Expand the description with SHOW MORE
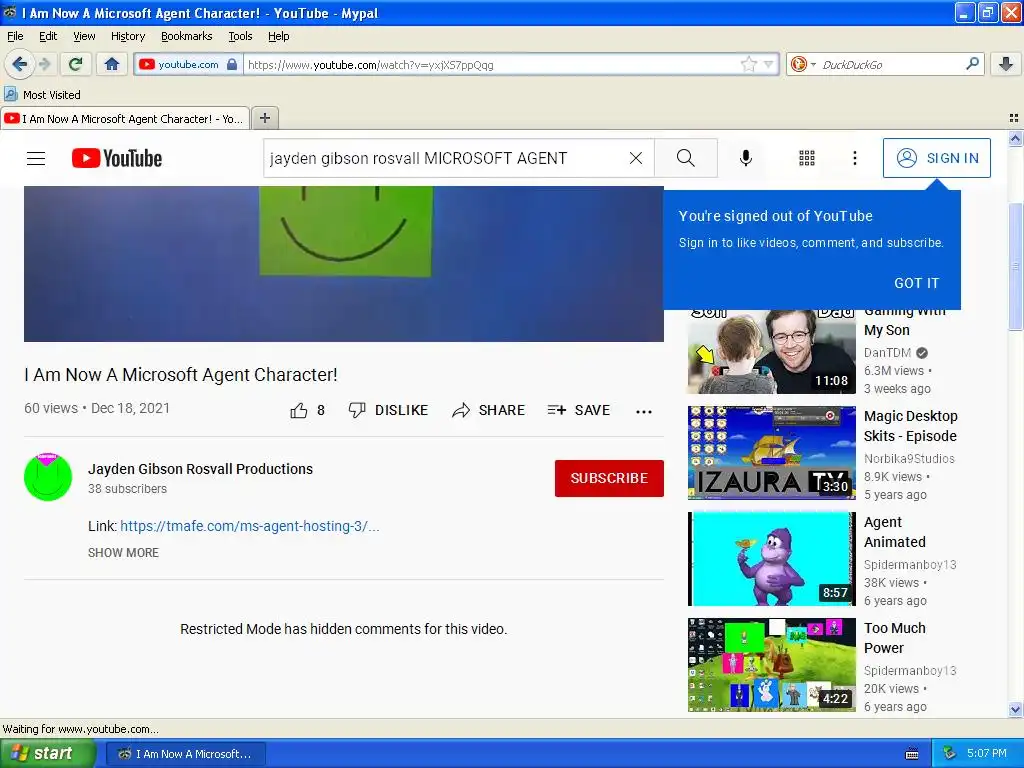 click(123, 552)
